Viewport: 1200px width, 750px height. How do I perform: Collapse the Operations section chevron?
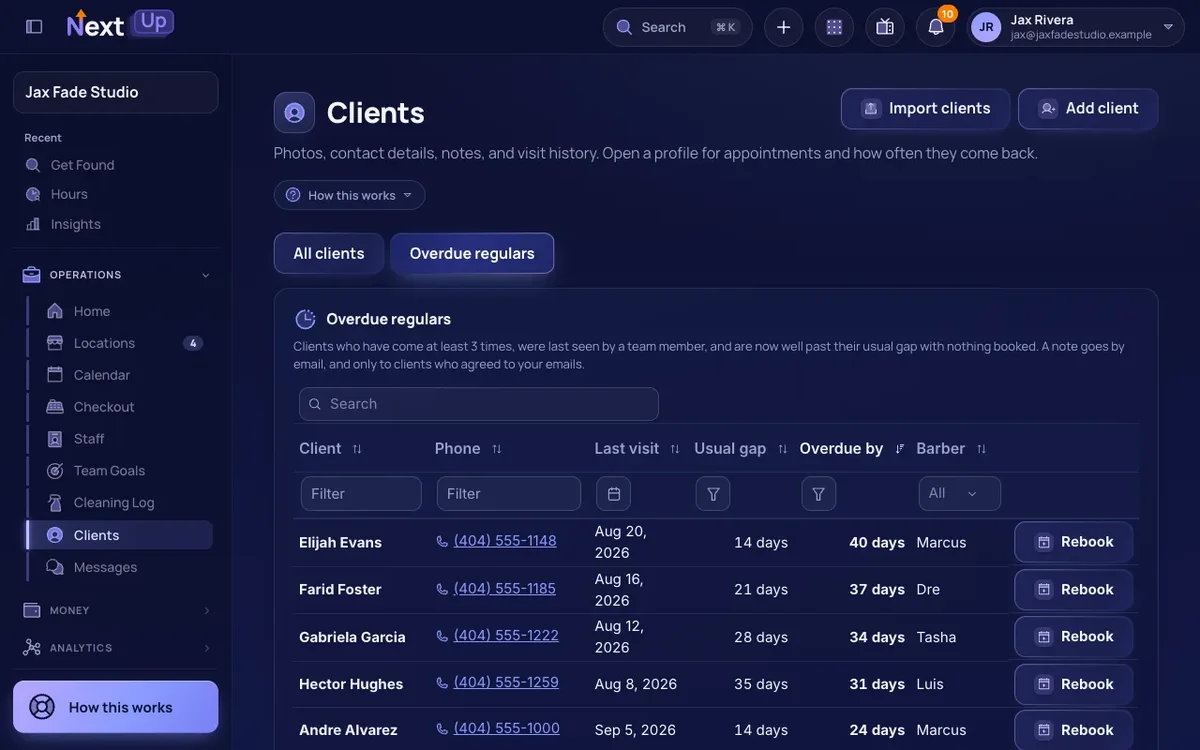[x=206, y=275]
